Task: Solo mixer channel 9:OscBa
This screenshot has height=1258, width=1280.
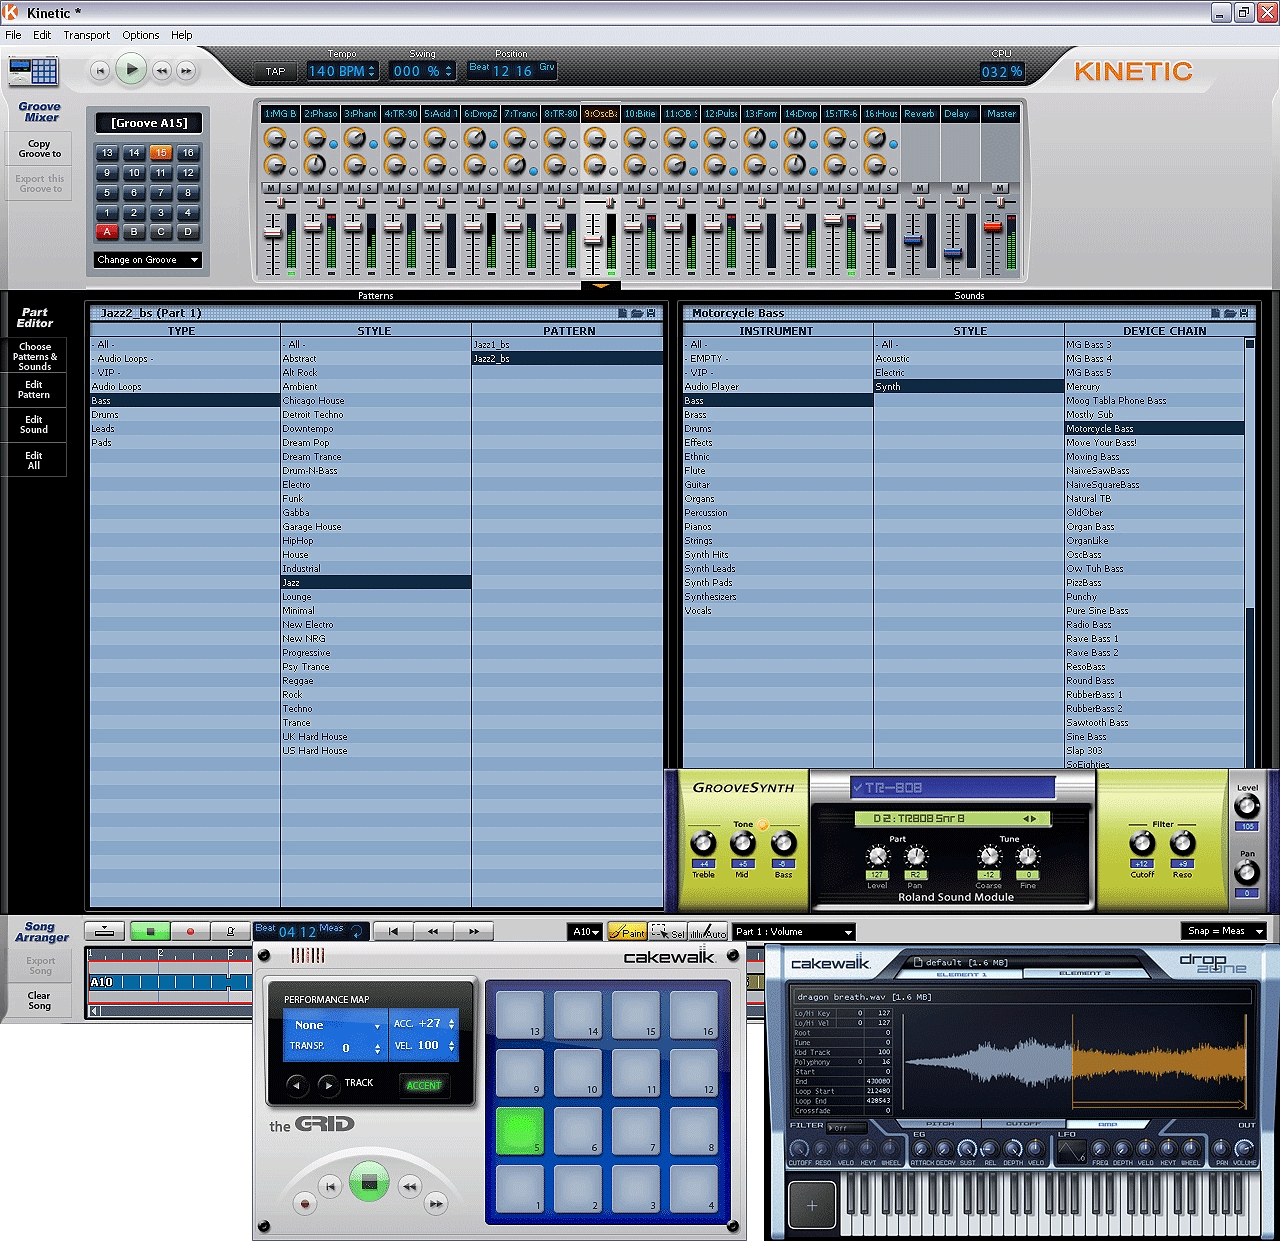Action: 609,188
